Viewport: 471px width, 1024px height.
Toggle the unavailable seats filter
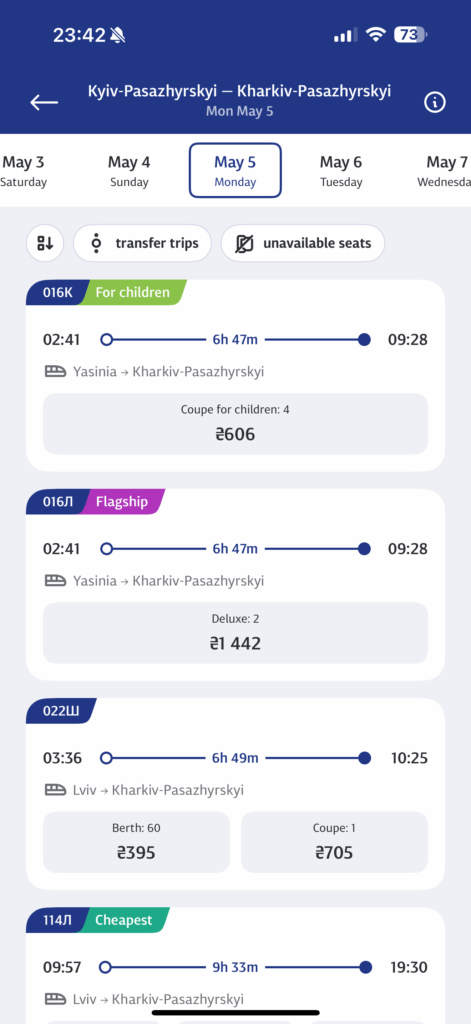pyautogui.click(x=303, y=244)
